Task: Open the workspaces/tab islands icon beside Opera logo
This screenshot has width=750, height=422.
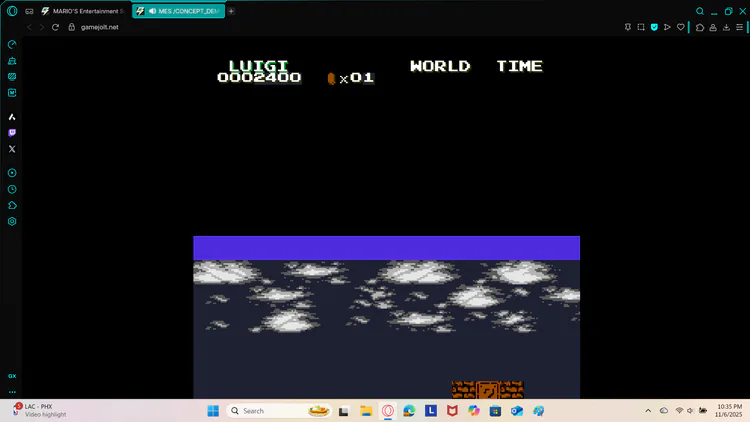Action: 29,11
